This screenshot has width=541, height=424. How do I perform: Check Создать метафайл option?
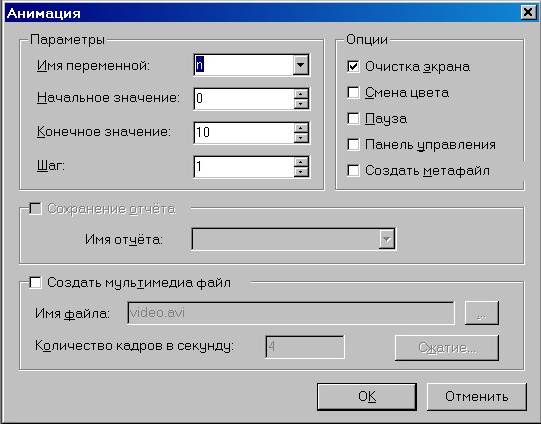point(353,170)
